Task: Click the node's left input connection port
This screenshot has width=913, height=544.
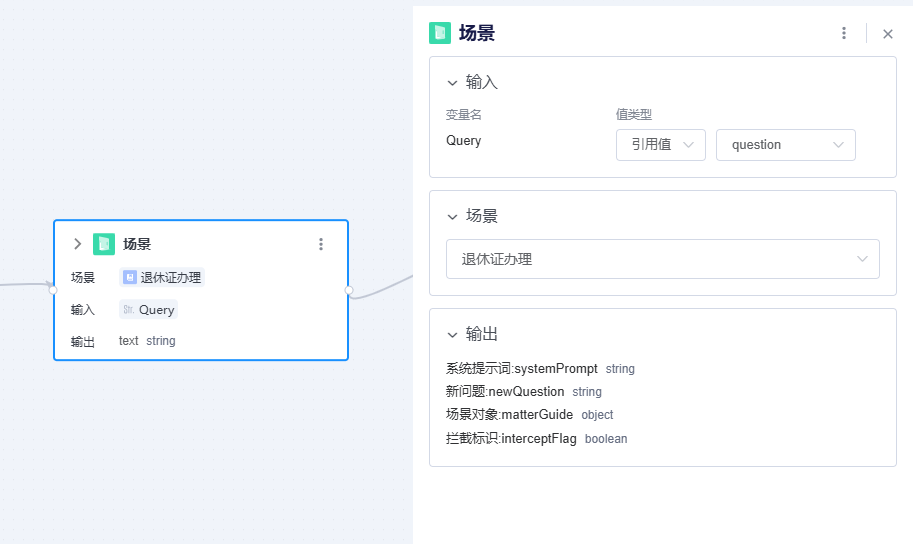Action: 53,290
